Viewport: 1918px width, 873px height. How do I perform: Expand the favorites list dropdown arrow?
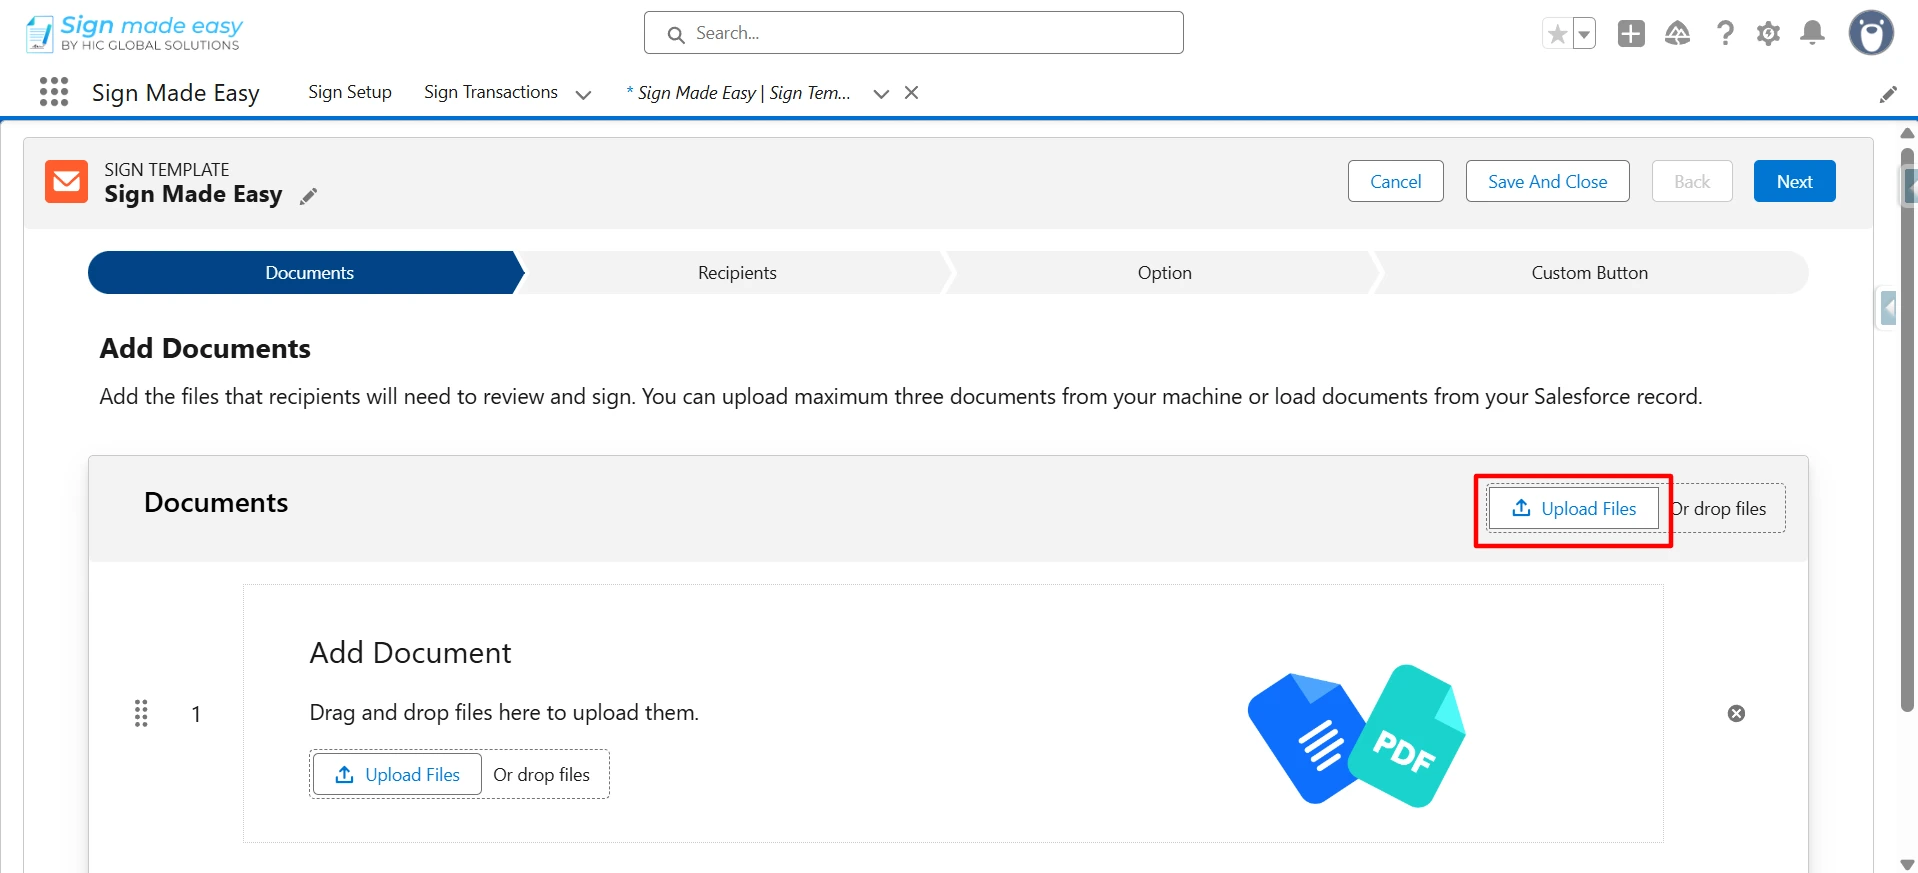pos(1584,34)
